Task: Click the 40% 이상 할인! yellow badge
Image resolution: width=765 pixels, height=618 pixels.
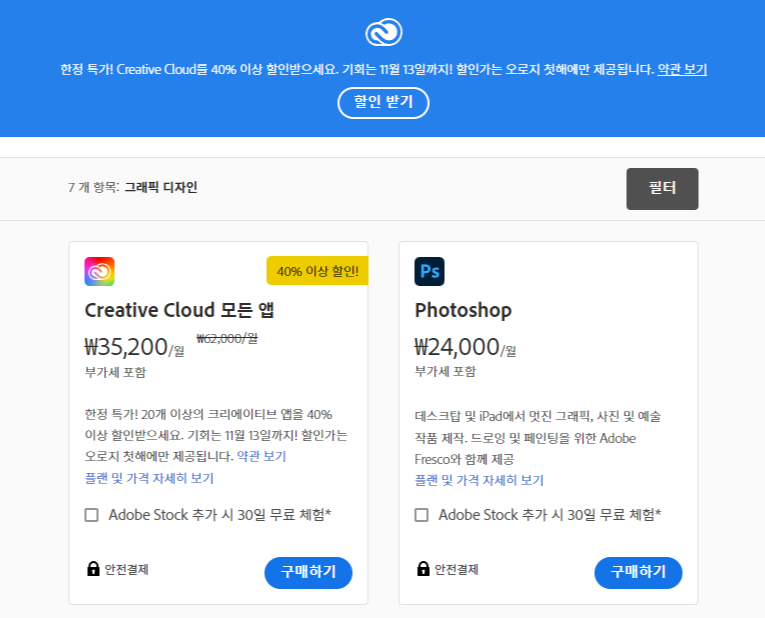Action: (x=317, y=271)
